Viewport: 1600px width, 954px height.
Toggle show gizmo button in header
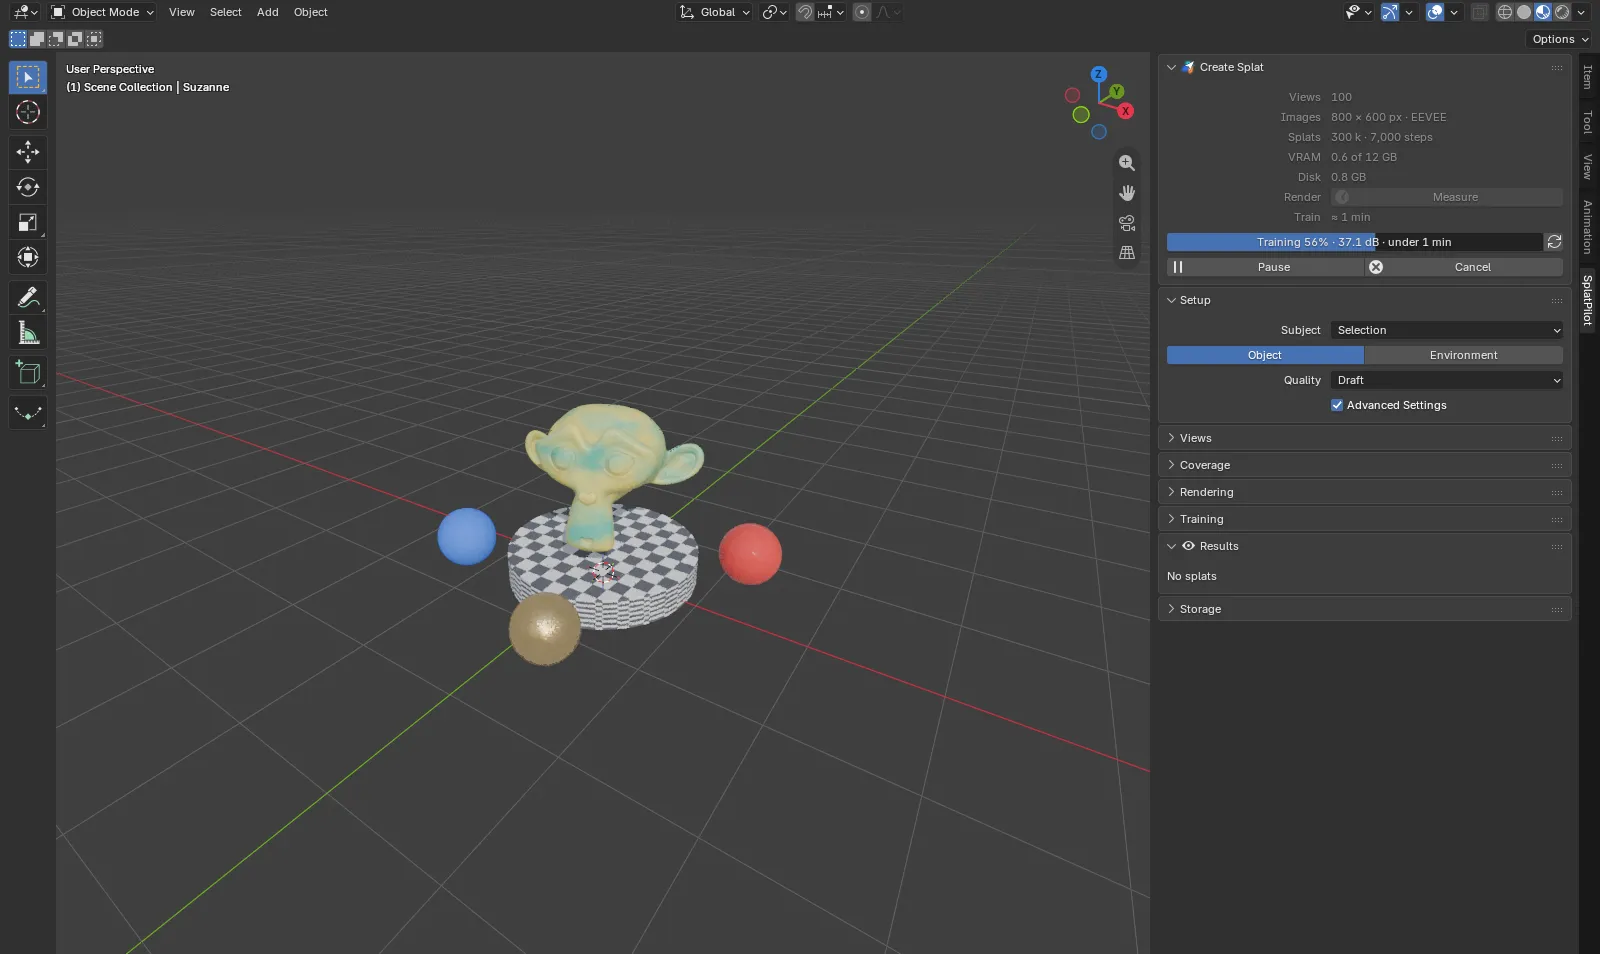[x=1390, y=12]
